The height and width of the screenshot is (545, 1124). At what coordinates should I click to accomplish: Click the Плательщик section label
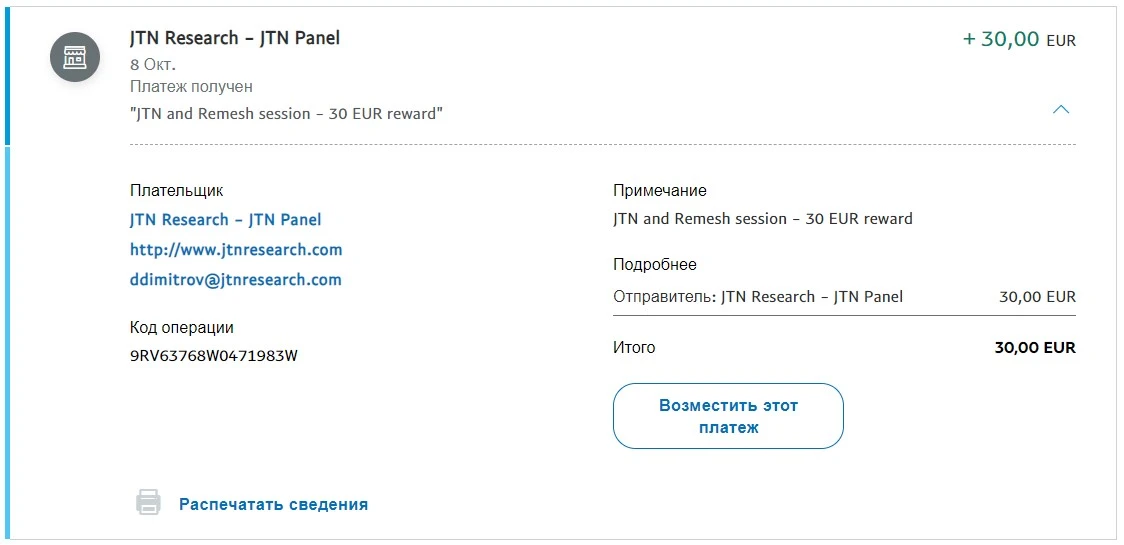(x=176, y=191)
